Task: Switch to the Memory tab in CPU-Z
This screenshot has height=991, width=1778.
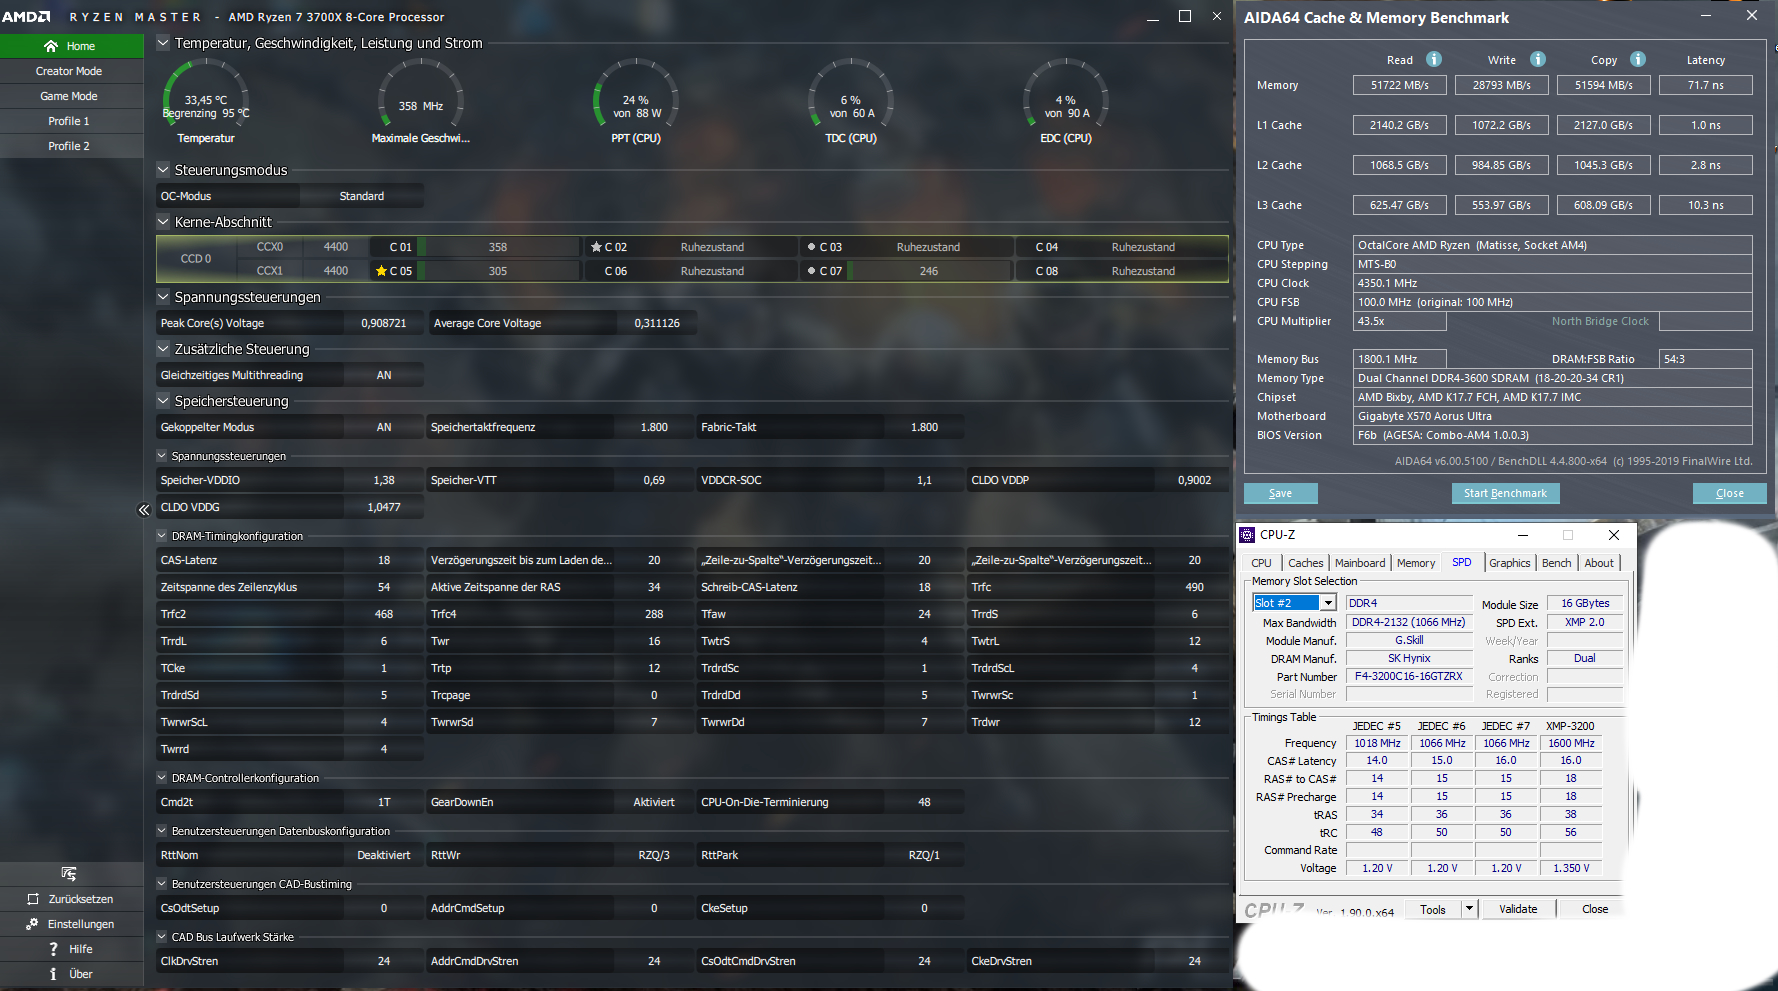Action: 1416,563
